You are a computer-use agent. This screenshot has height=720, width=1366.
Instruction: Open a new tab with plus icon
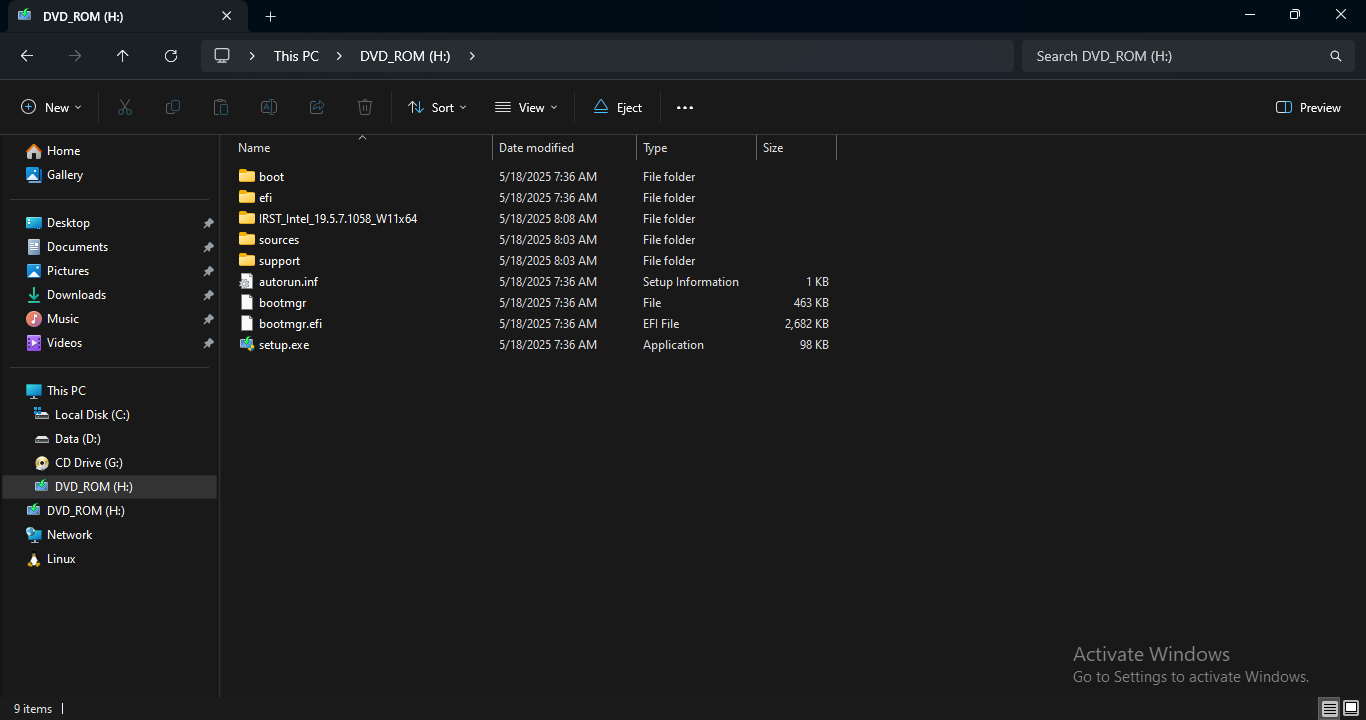pos(270,16)
